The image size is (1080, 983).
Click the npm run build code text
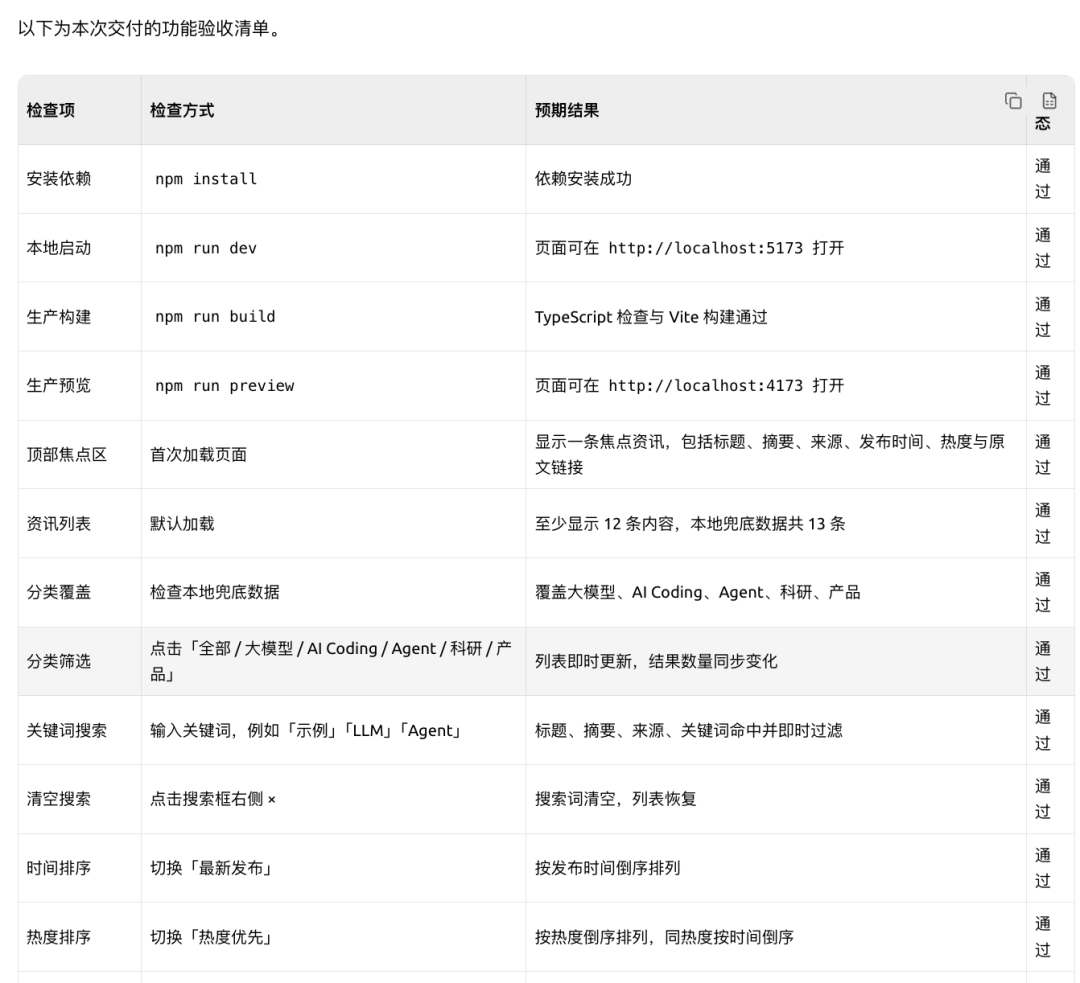215,317
